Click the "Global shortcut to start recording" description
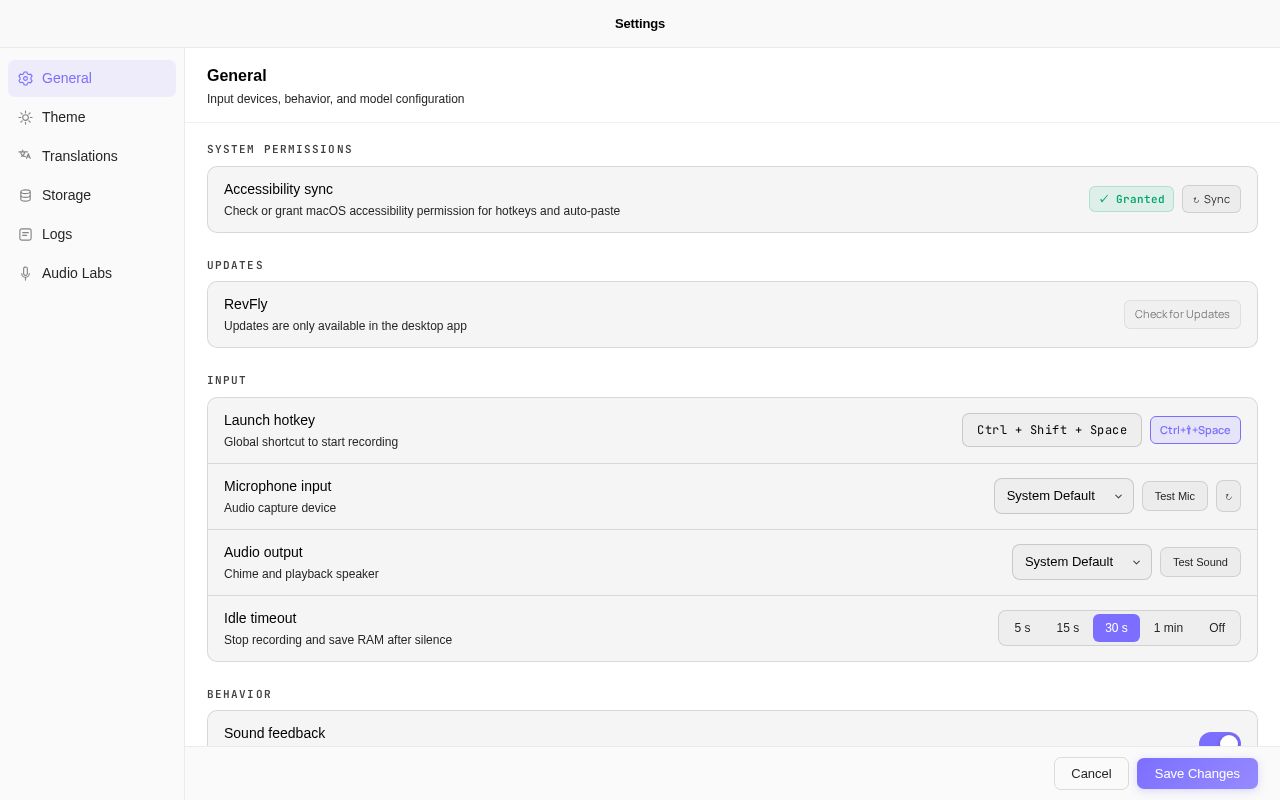This screenshot has height=800, width=1280. click(x=311, y=442)
